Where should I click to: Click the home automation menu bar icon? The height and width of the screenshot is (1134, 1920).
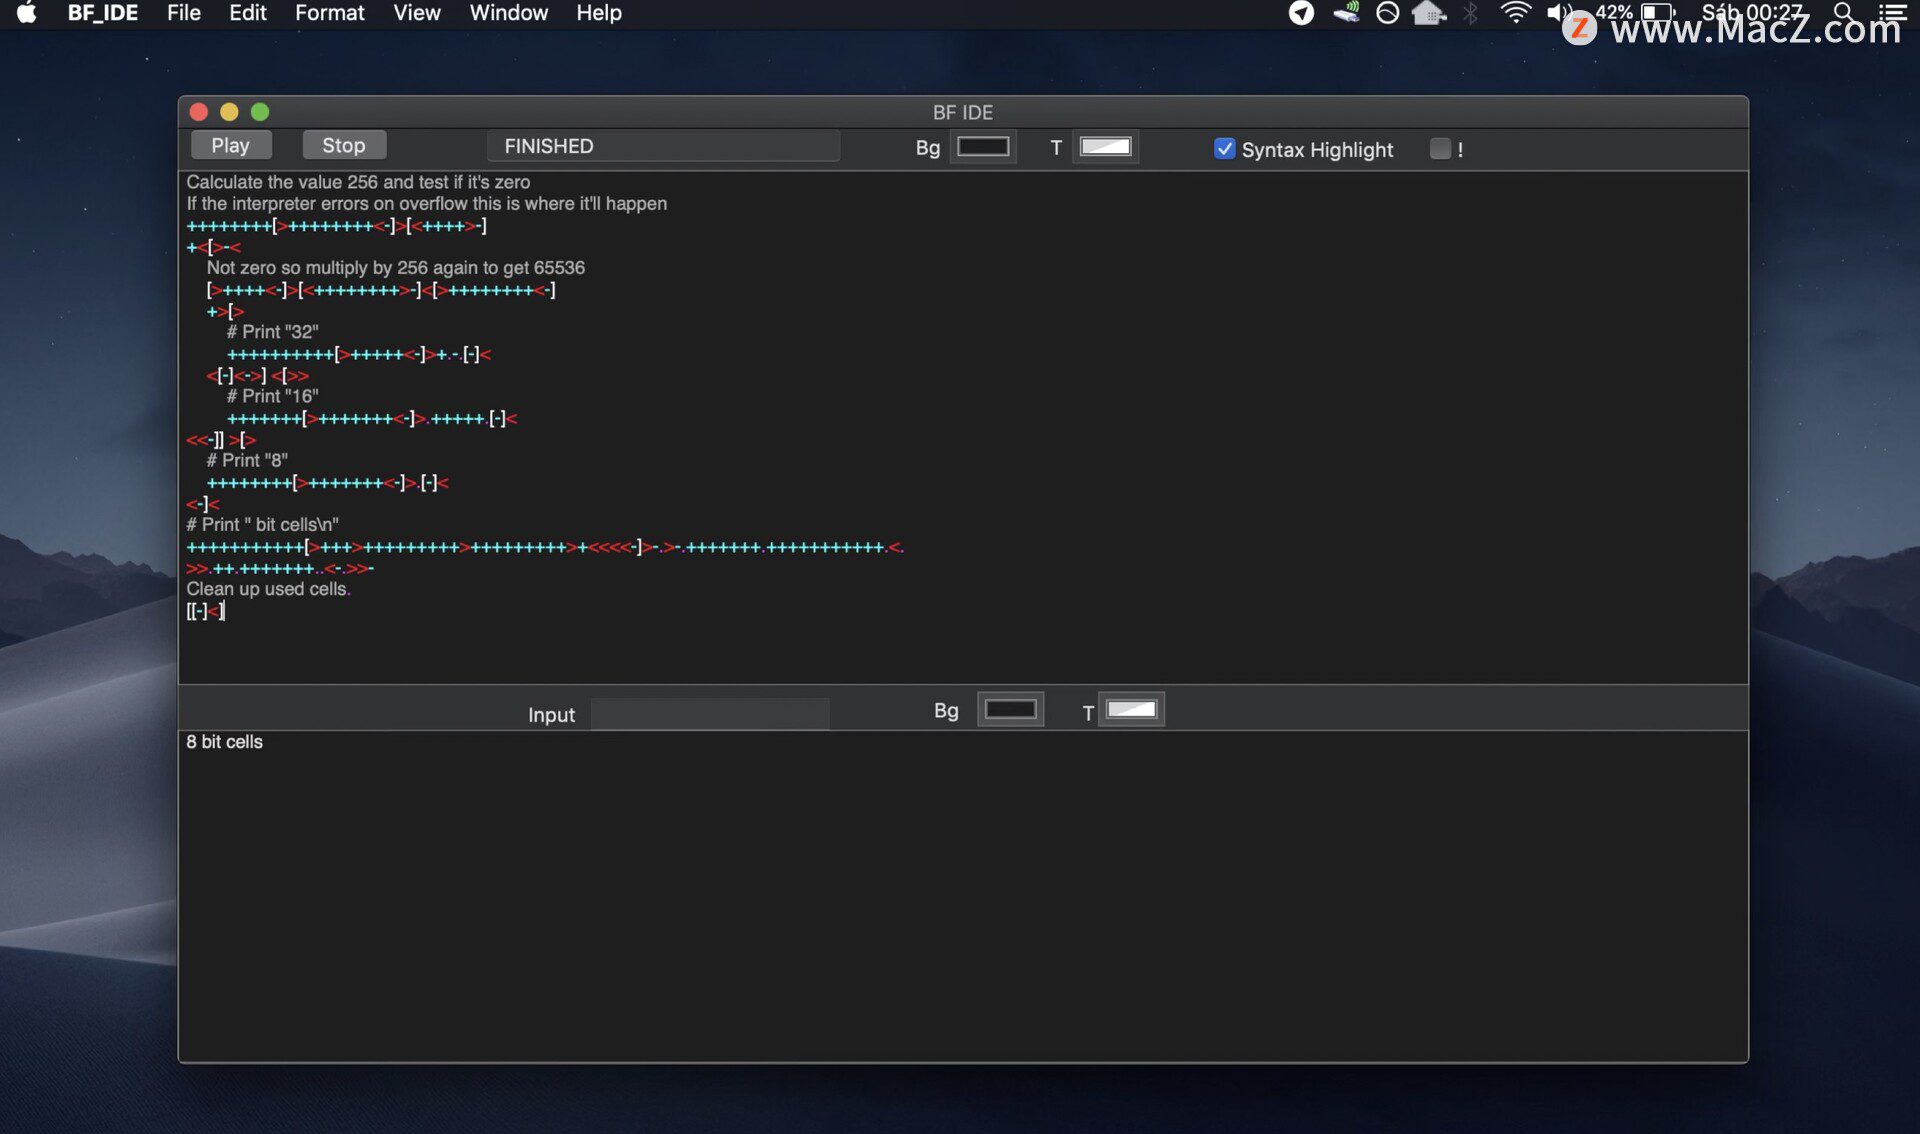[x=1428, y=14]
